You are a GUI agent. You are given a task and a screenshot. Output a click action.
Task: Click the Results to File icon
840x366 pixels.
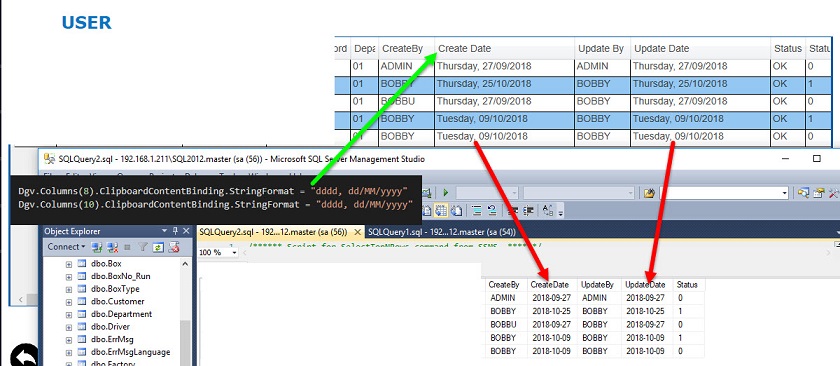click(456, 211)
